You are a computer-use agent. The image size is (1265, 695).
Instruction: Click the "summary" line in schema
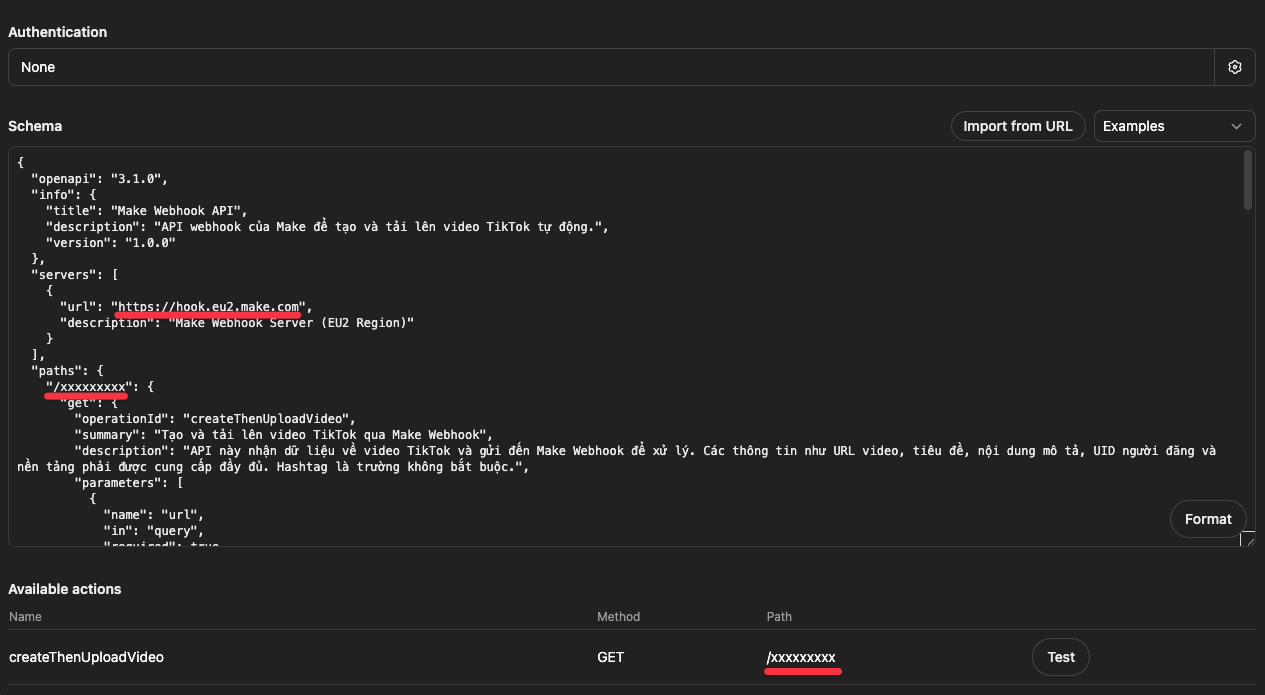pyautogui.click(x=283, y=434)
